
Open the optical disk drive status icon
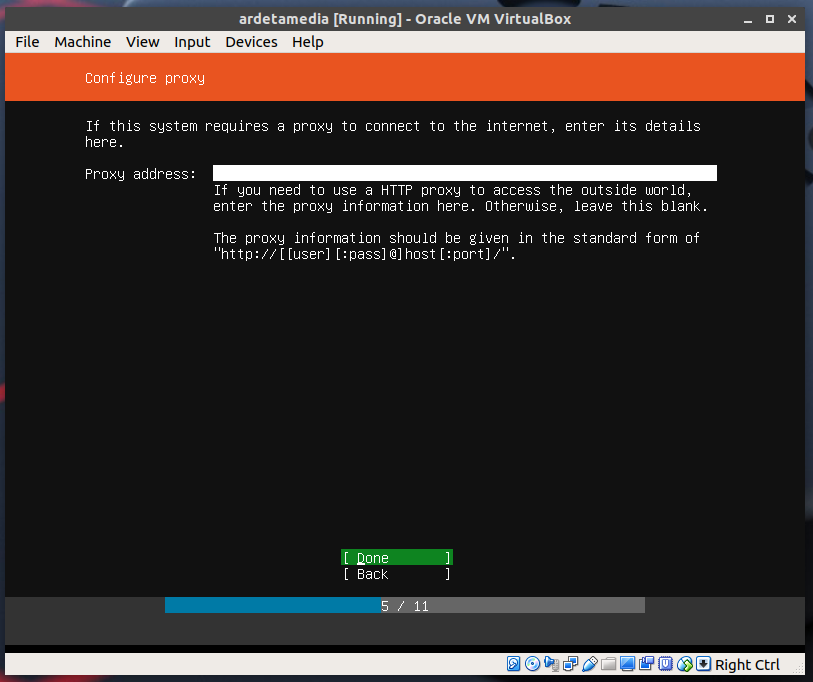pyautogui.click(x=533, y=664)
